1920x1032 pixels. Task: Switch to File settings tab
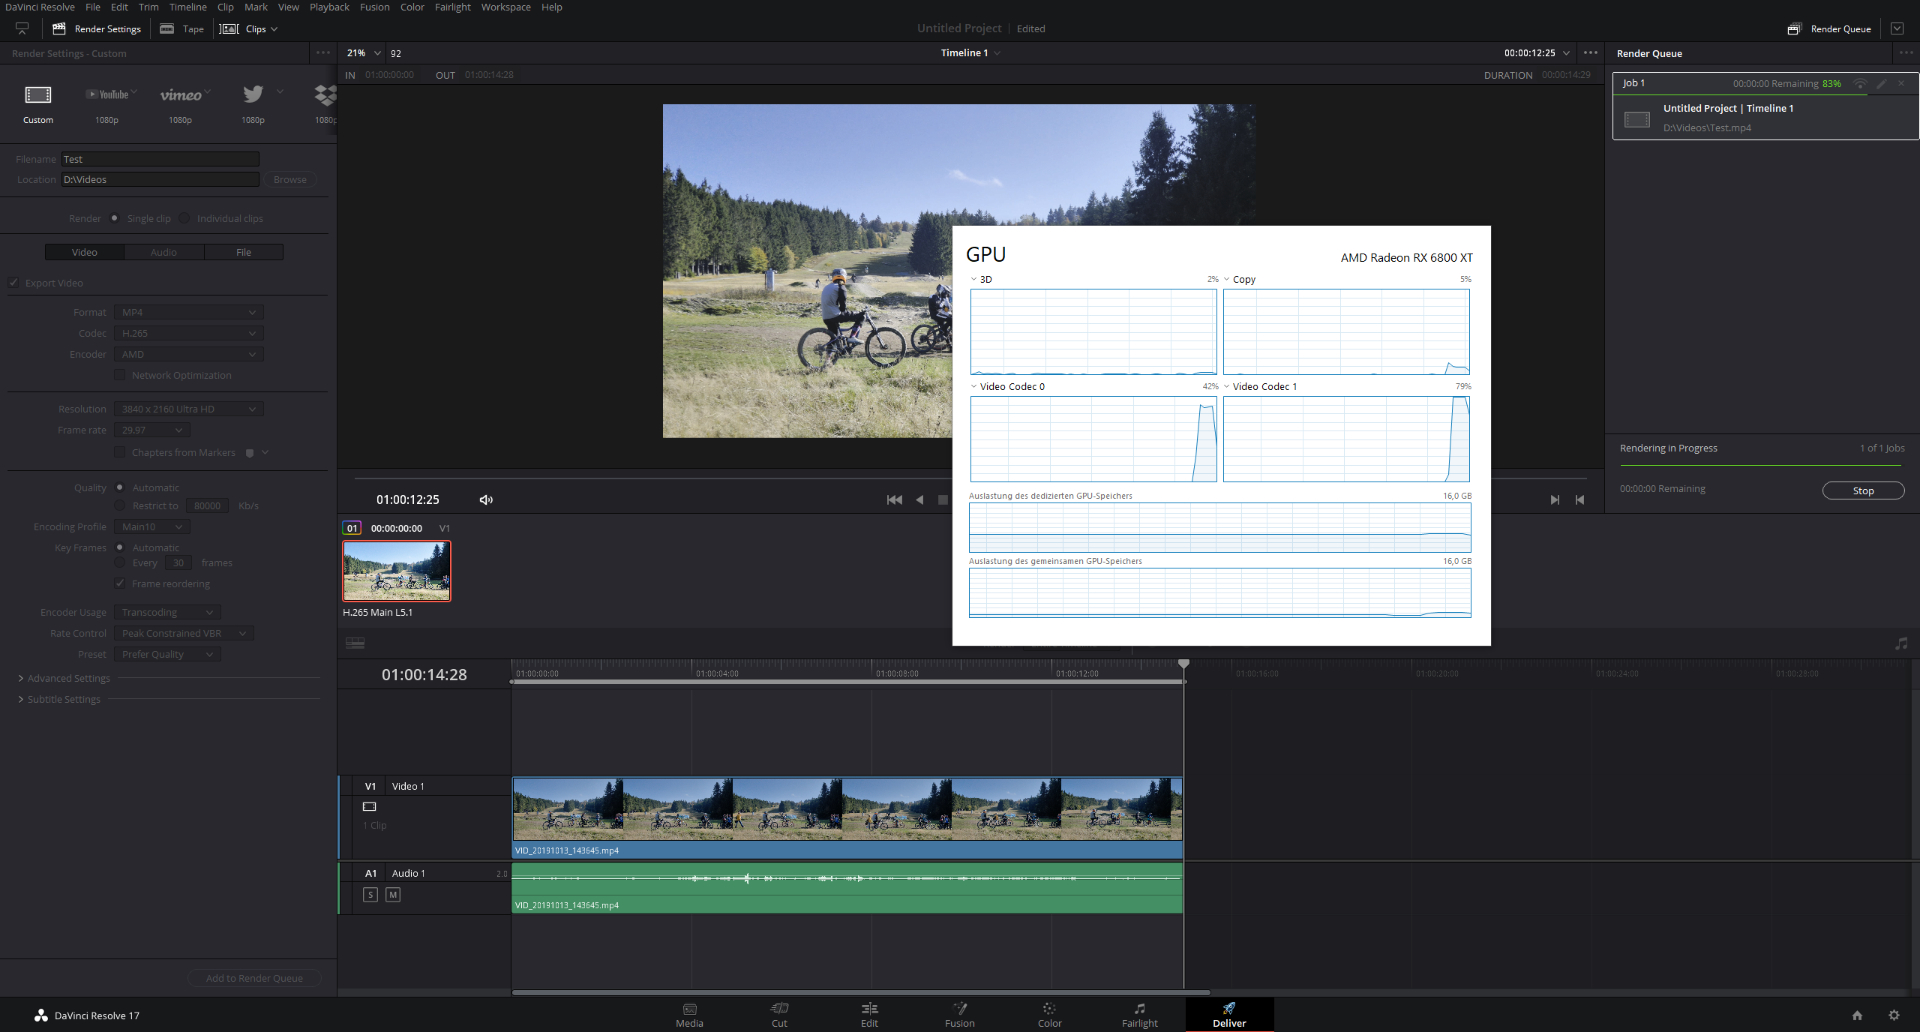(x=244, y=252)
